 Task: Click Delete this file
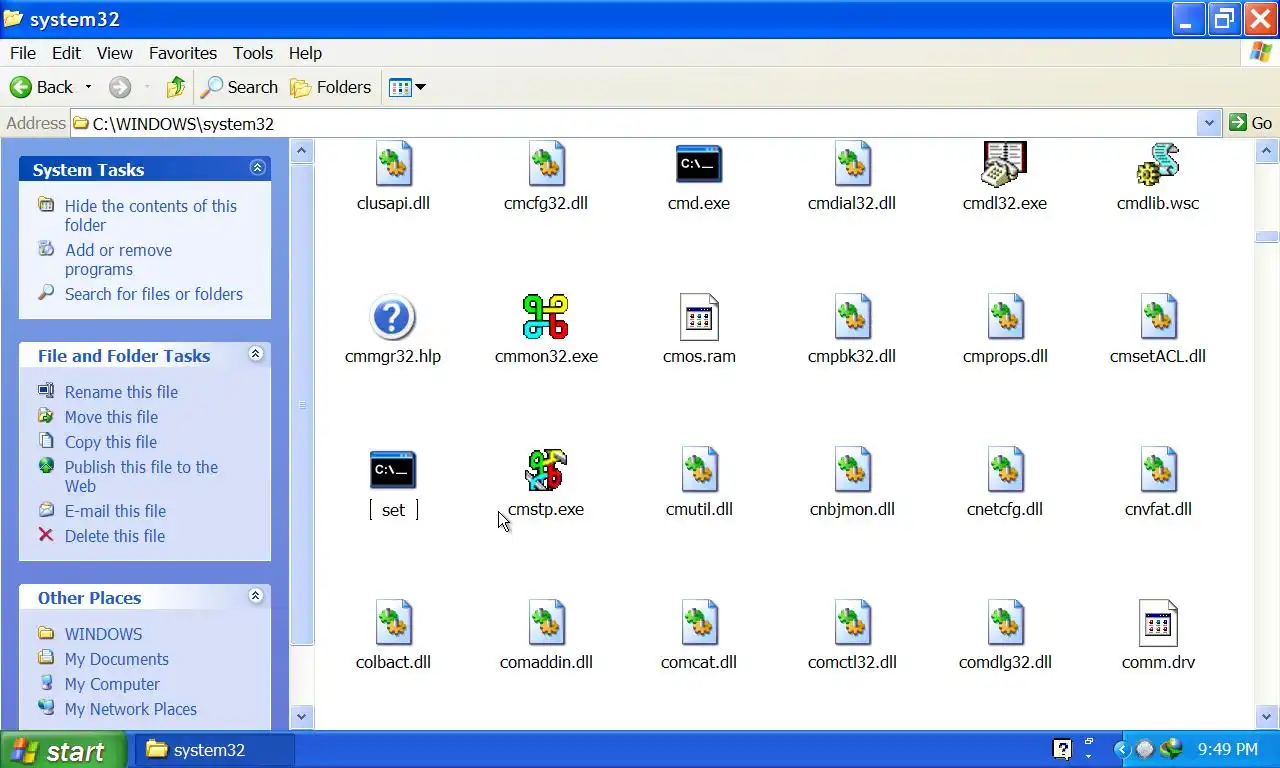tap(115, 536)
